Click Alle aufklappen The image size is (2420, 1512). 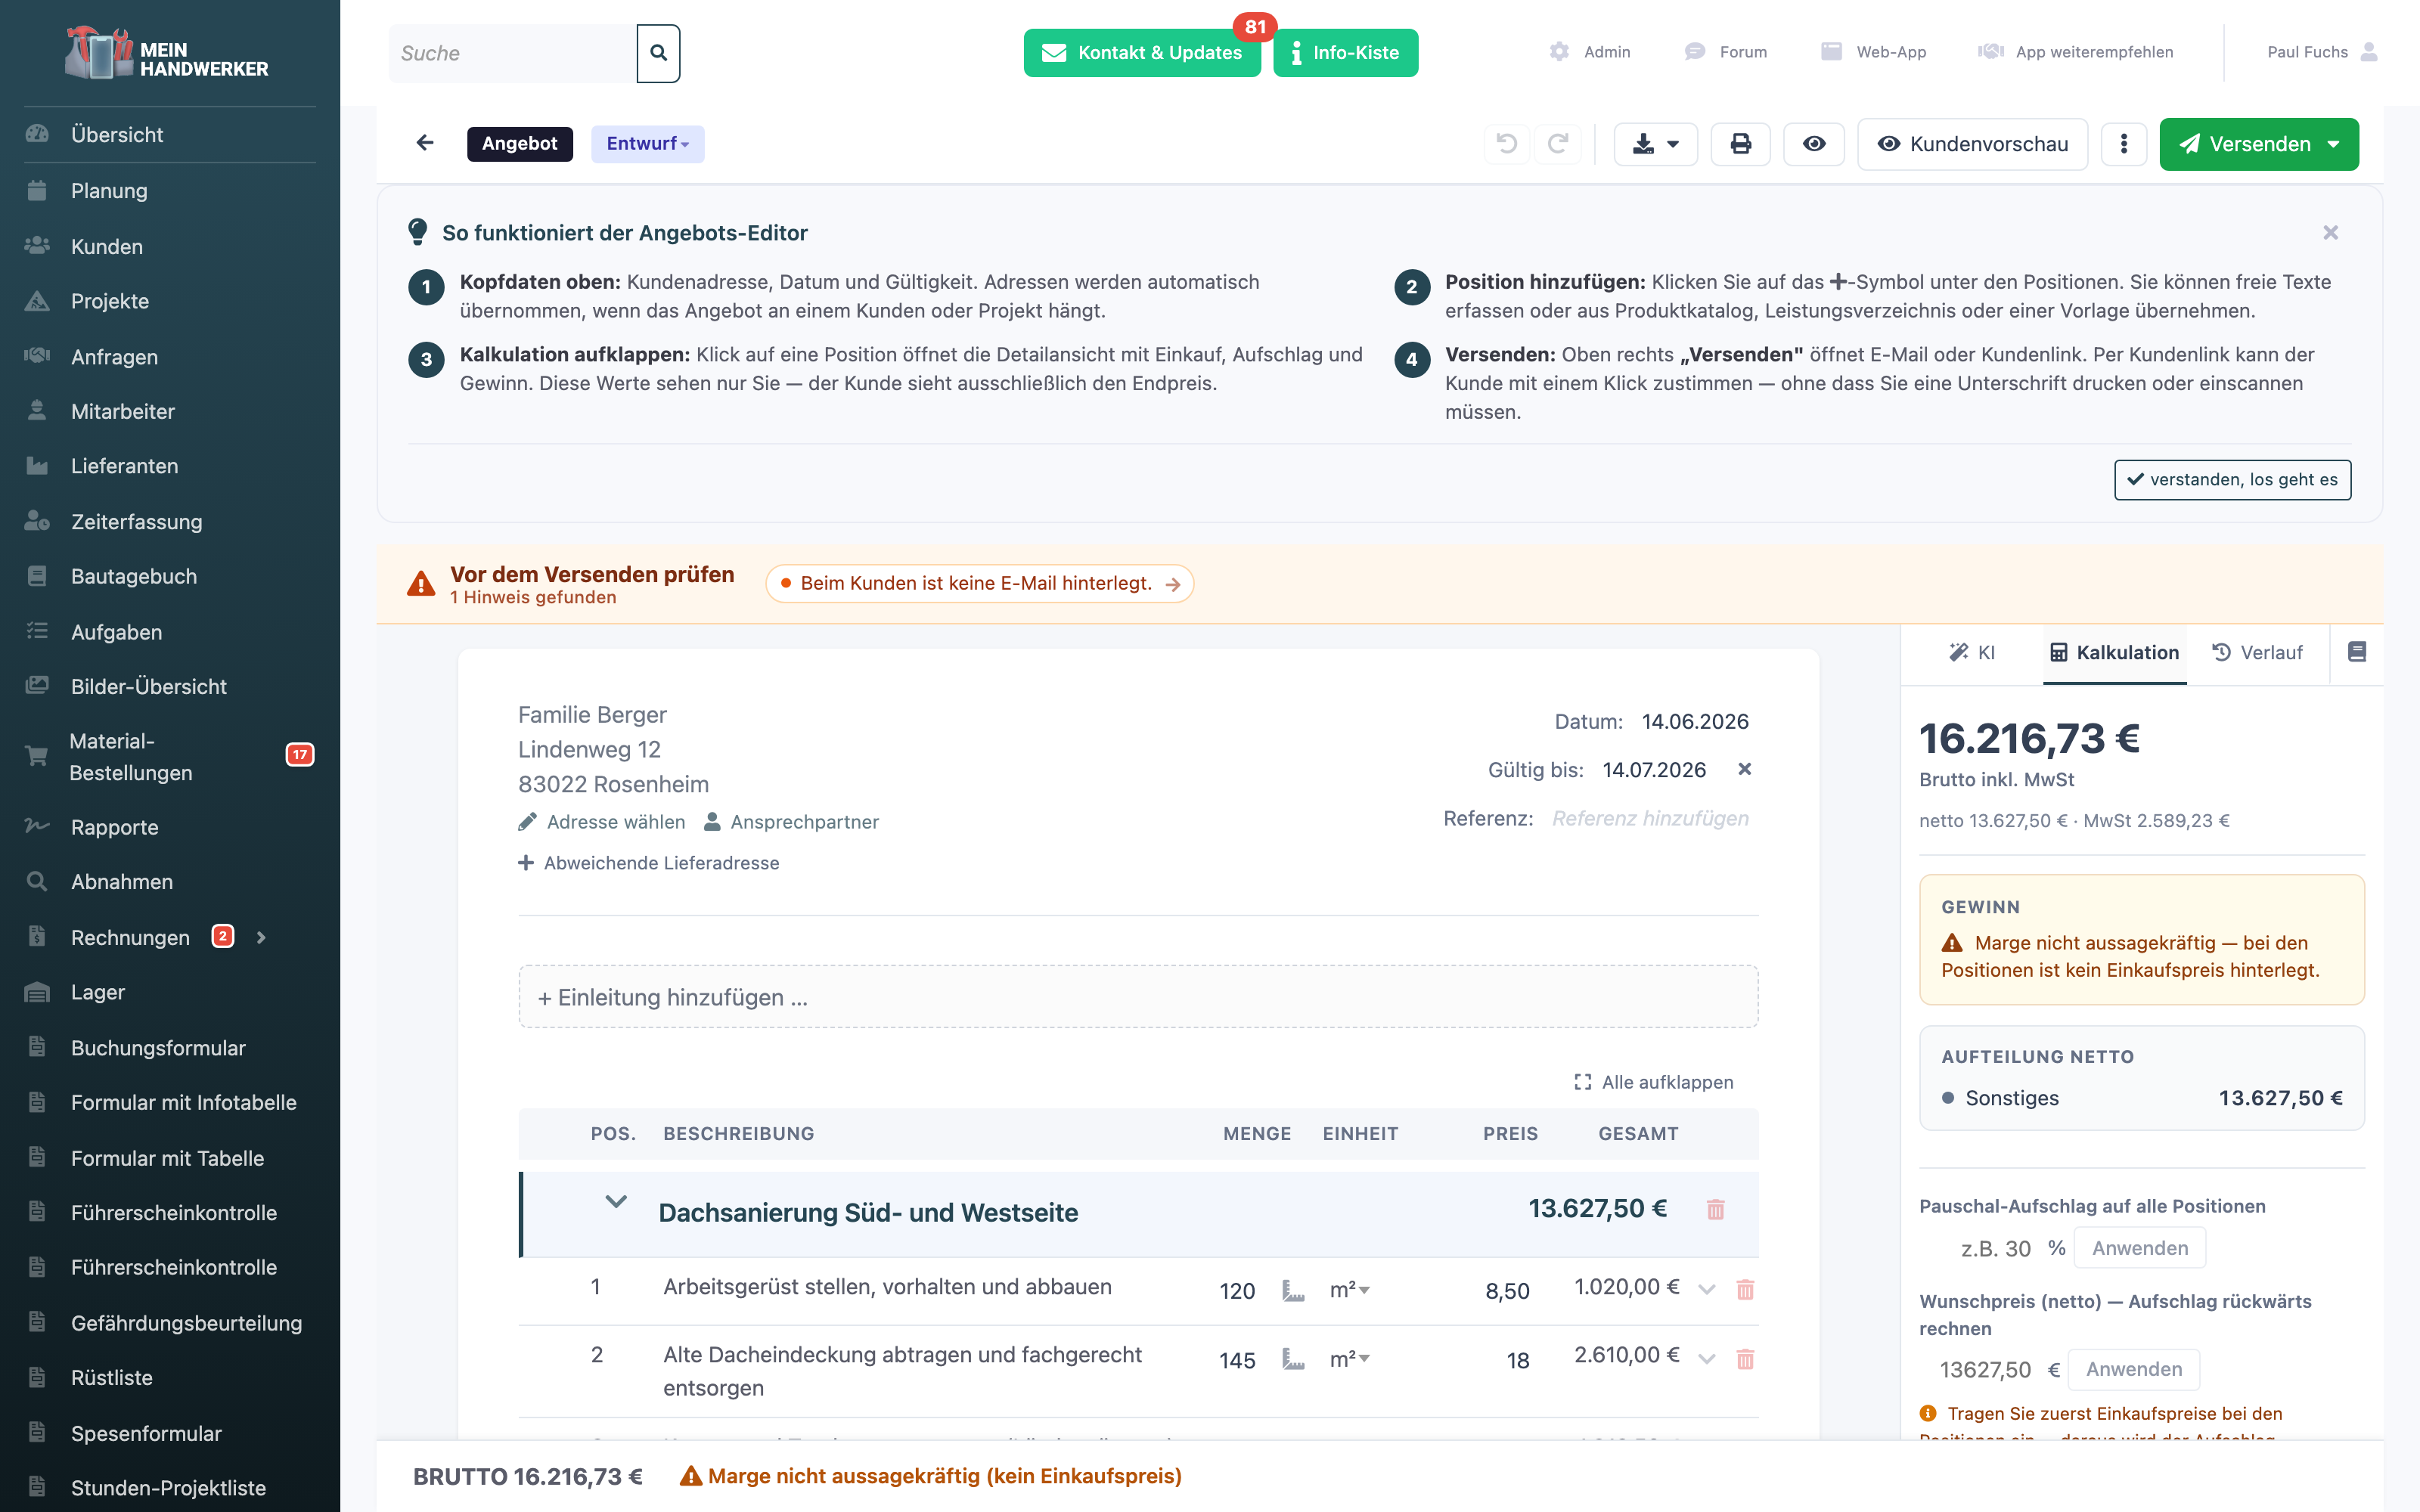click(x=1654, y=1082)
